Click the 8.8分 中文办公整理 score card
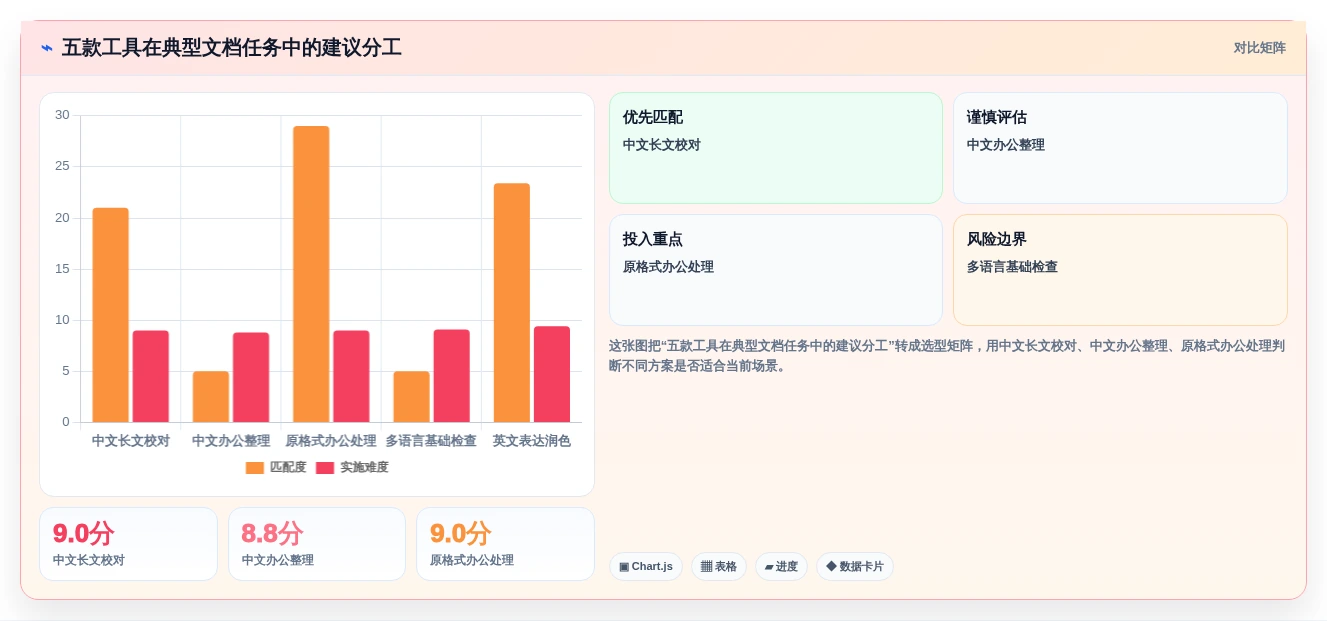The height and width of the screenshot is (621, 1327). point(317,544)
